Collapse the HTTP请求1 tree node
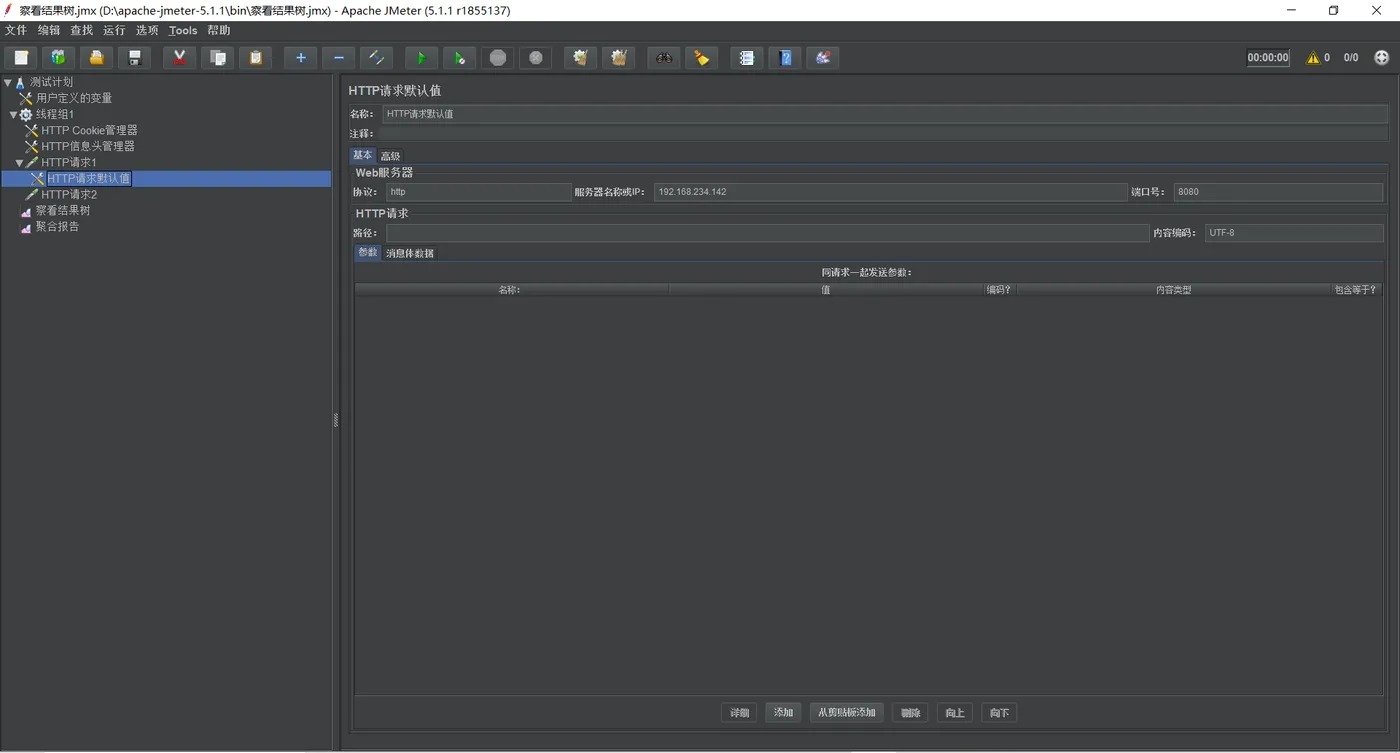 (x=19, y=162)
